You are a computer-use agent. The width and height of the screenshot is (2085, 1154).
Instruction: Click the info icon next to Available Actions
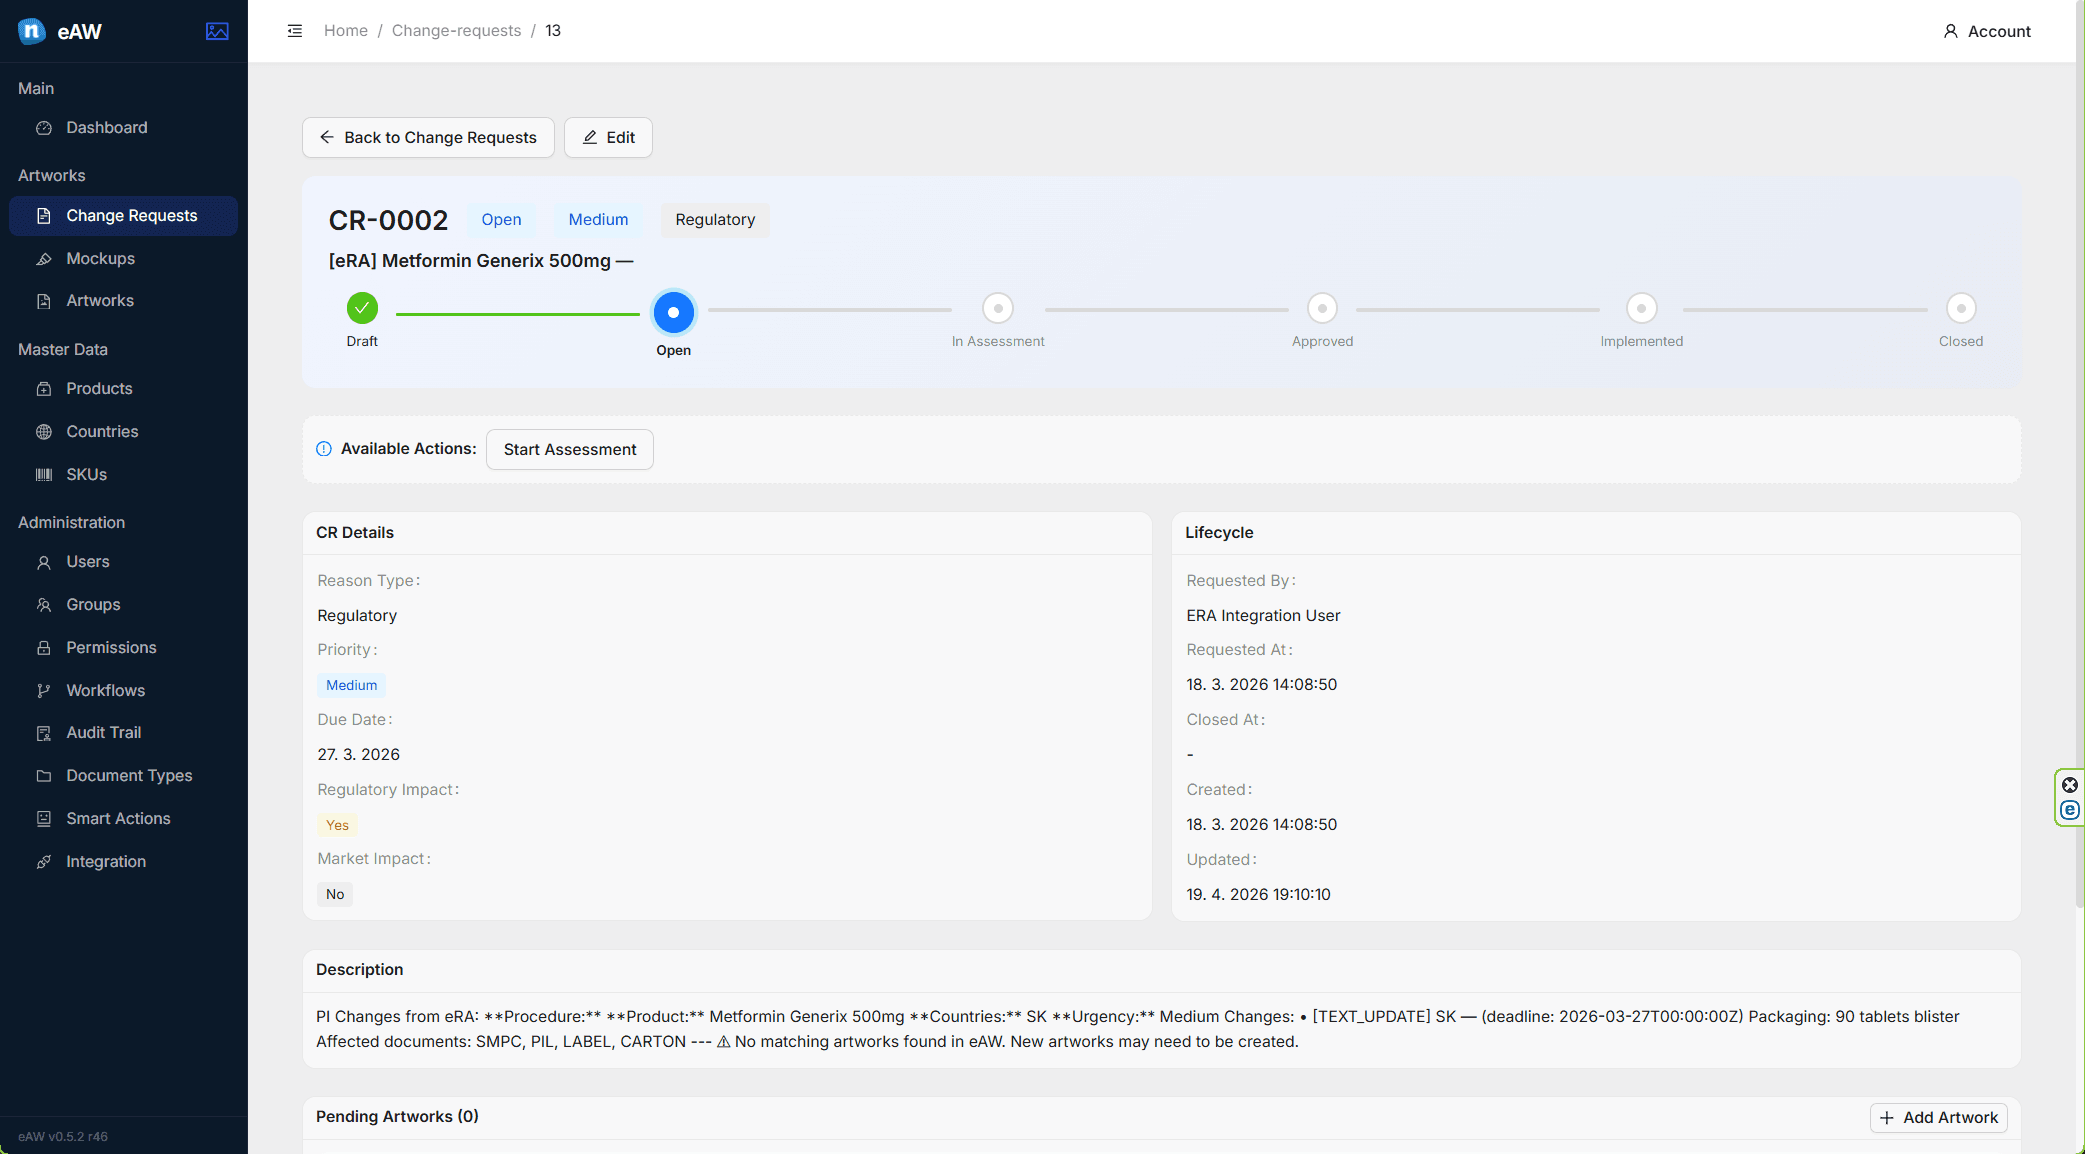tap(324, 449)
